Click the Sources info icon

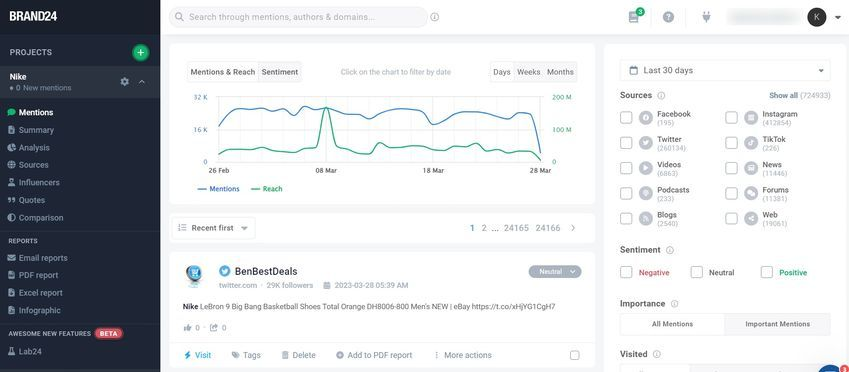coord(661,95)
